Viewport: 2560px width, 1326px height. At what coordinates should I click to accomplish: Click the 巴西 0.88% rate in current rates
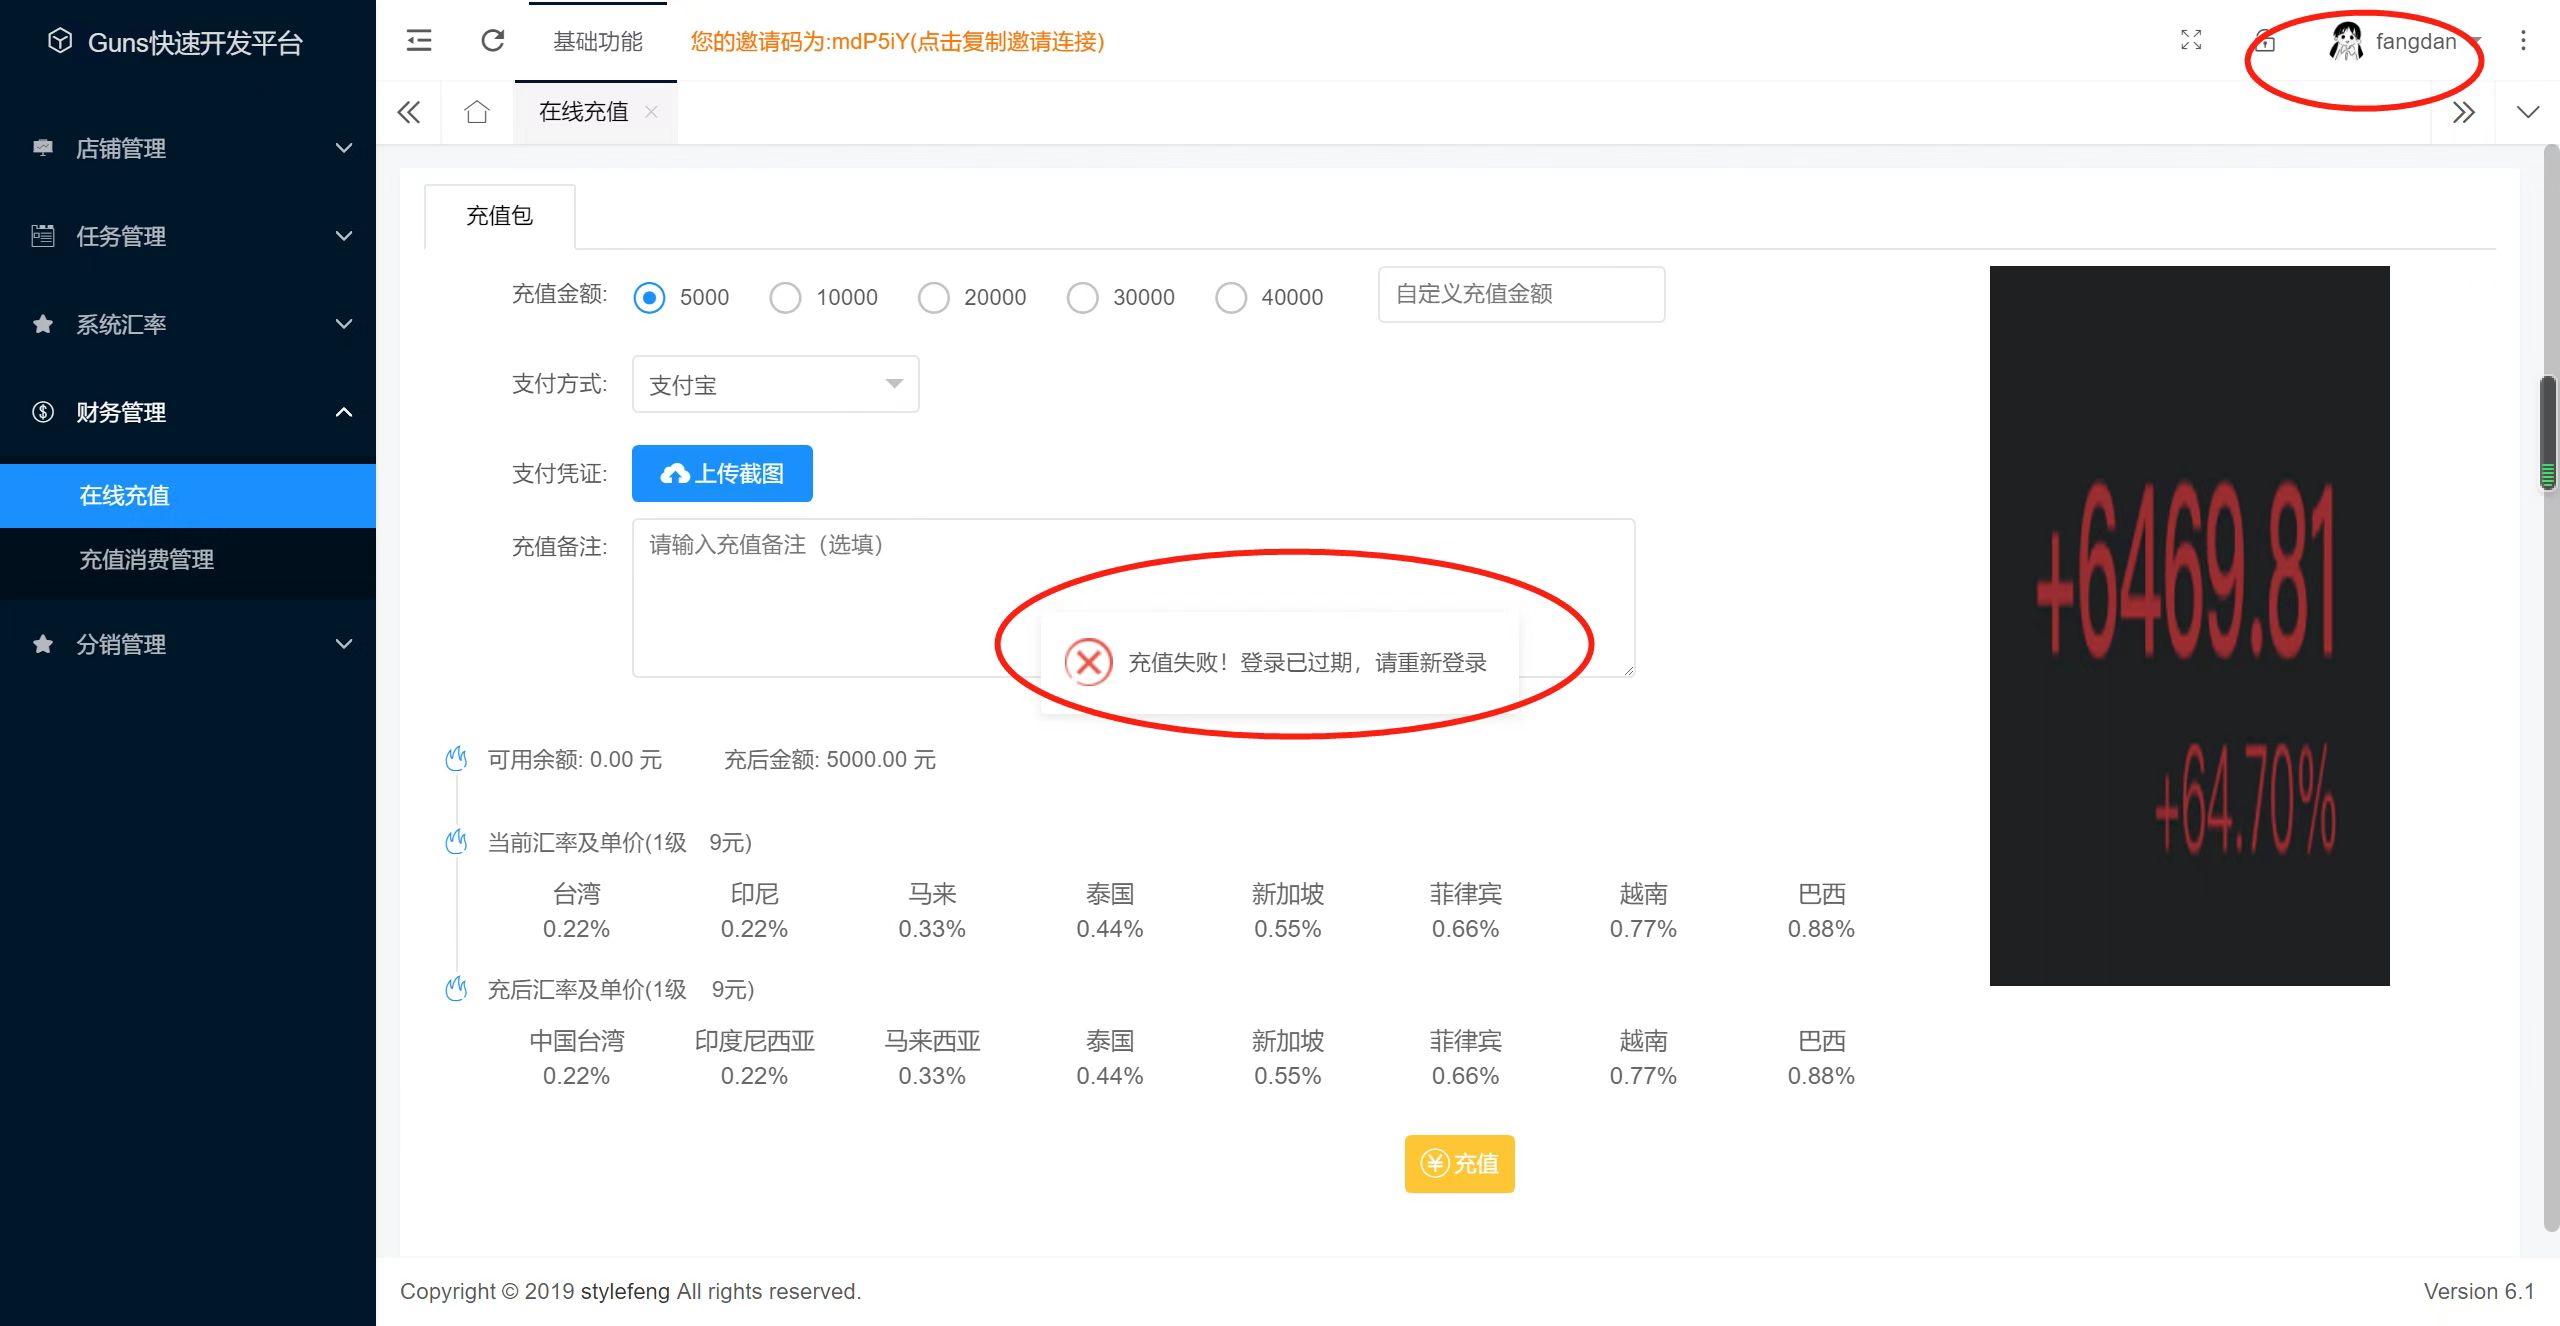pos(1821,911)
